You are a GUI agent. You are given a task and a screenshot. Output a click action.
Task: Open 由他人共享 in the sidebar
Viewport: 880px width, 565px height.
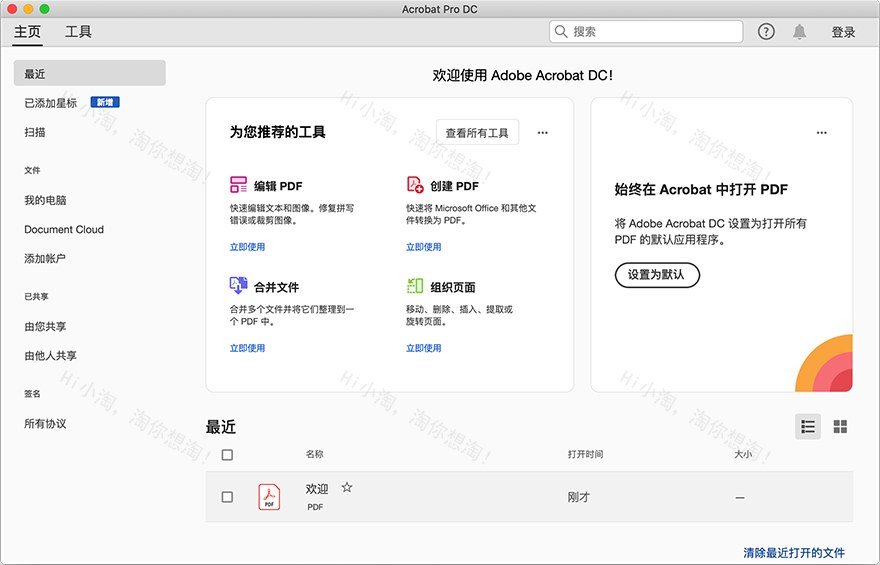pyautogui.click(x=51, y=356)
